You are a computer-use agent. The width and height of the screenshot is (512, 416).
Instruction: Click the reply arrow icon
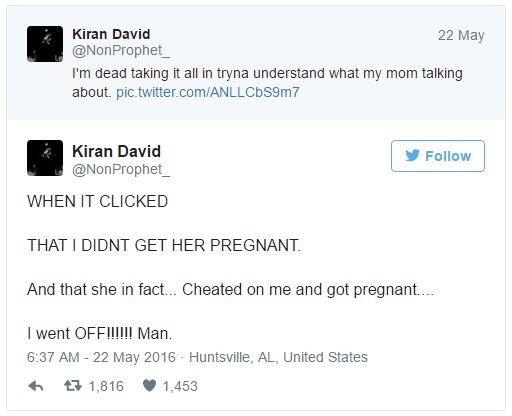(36, 386)
